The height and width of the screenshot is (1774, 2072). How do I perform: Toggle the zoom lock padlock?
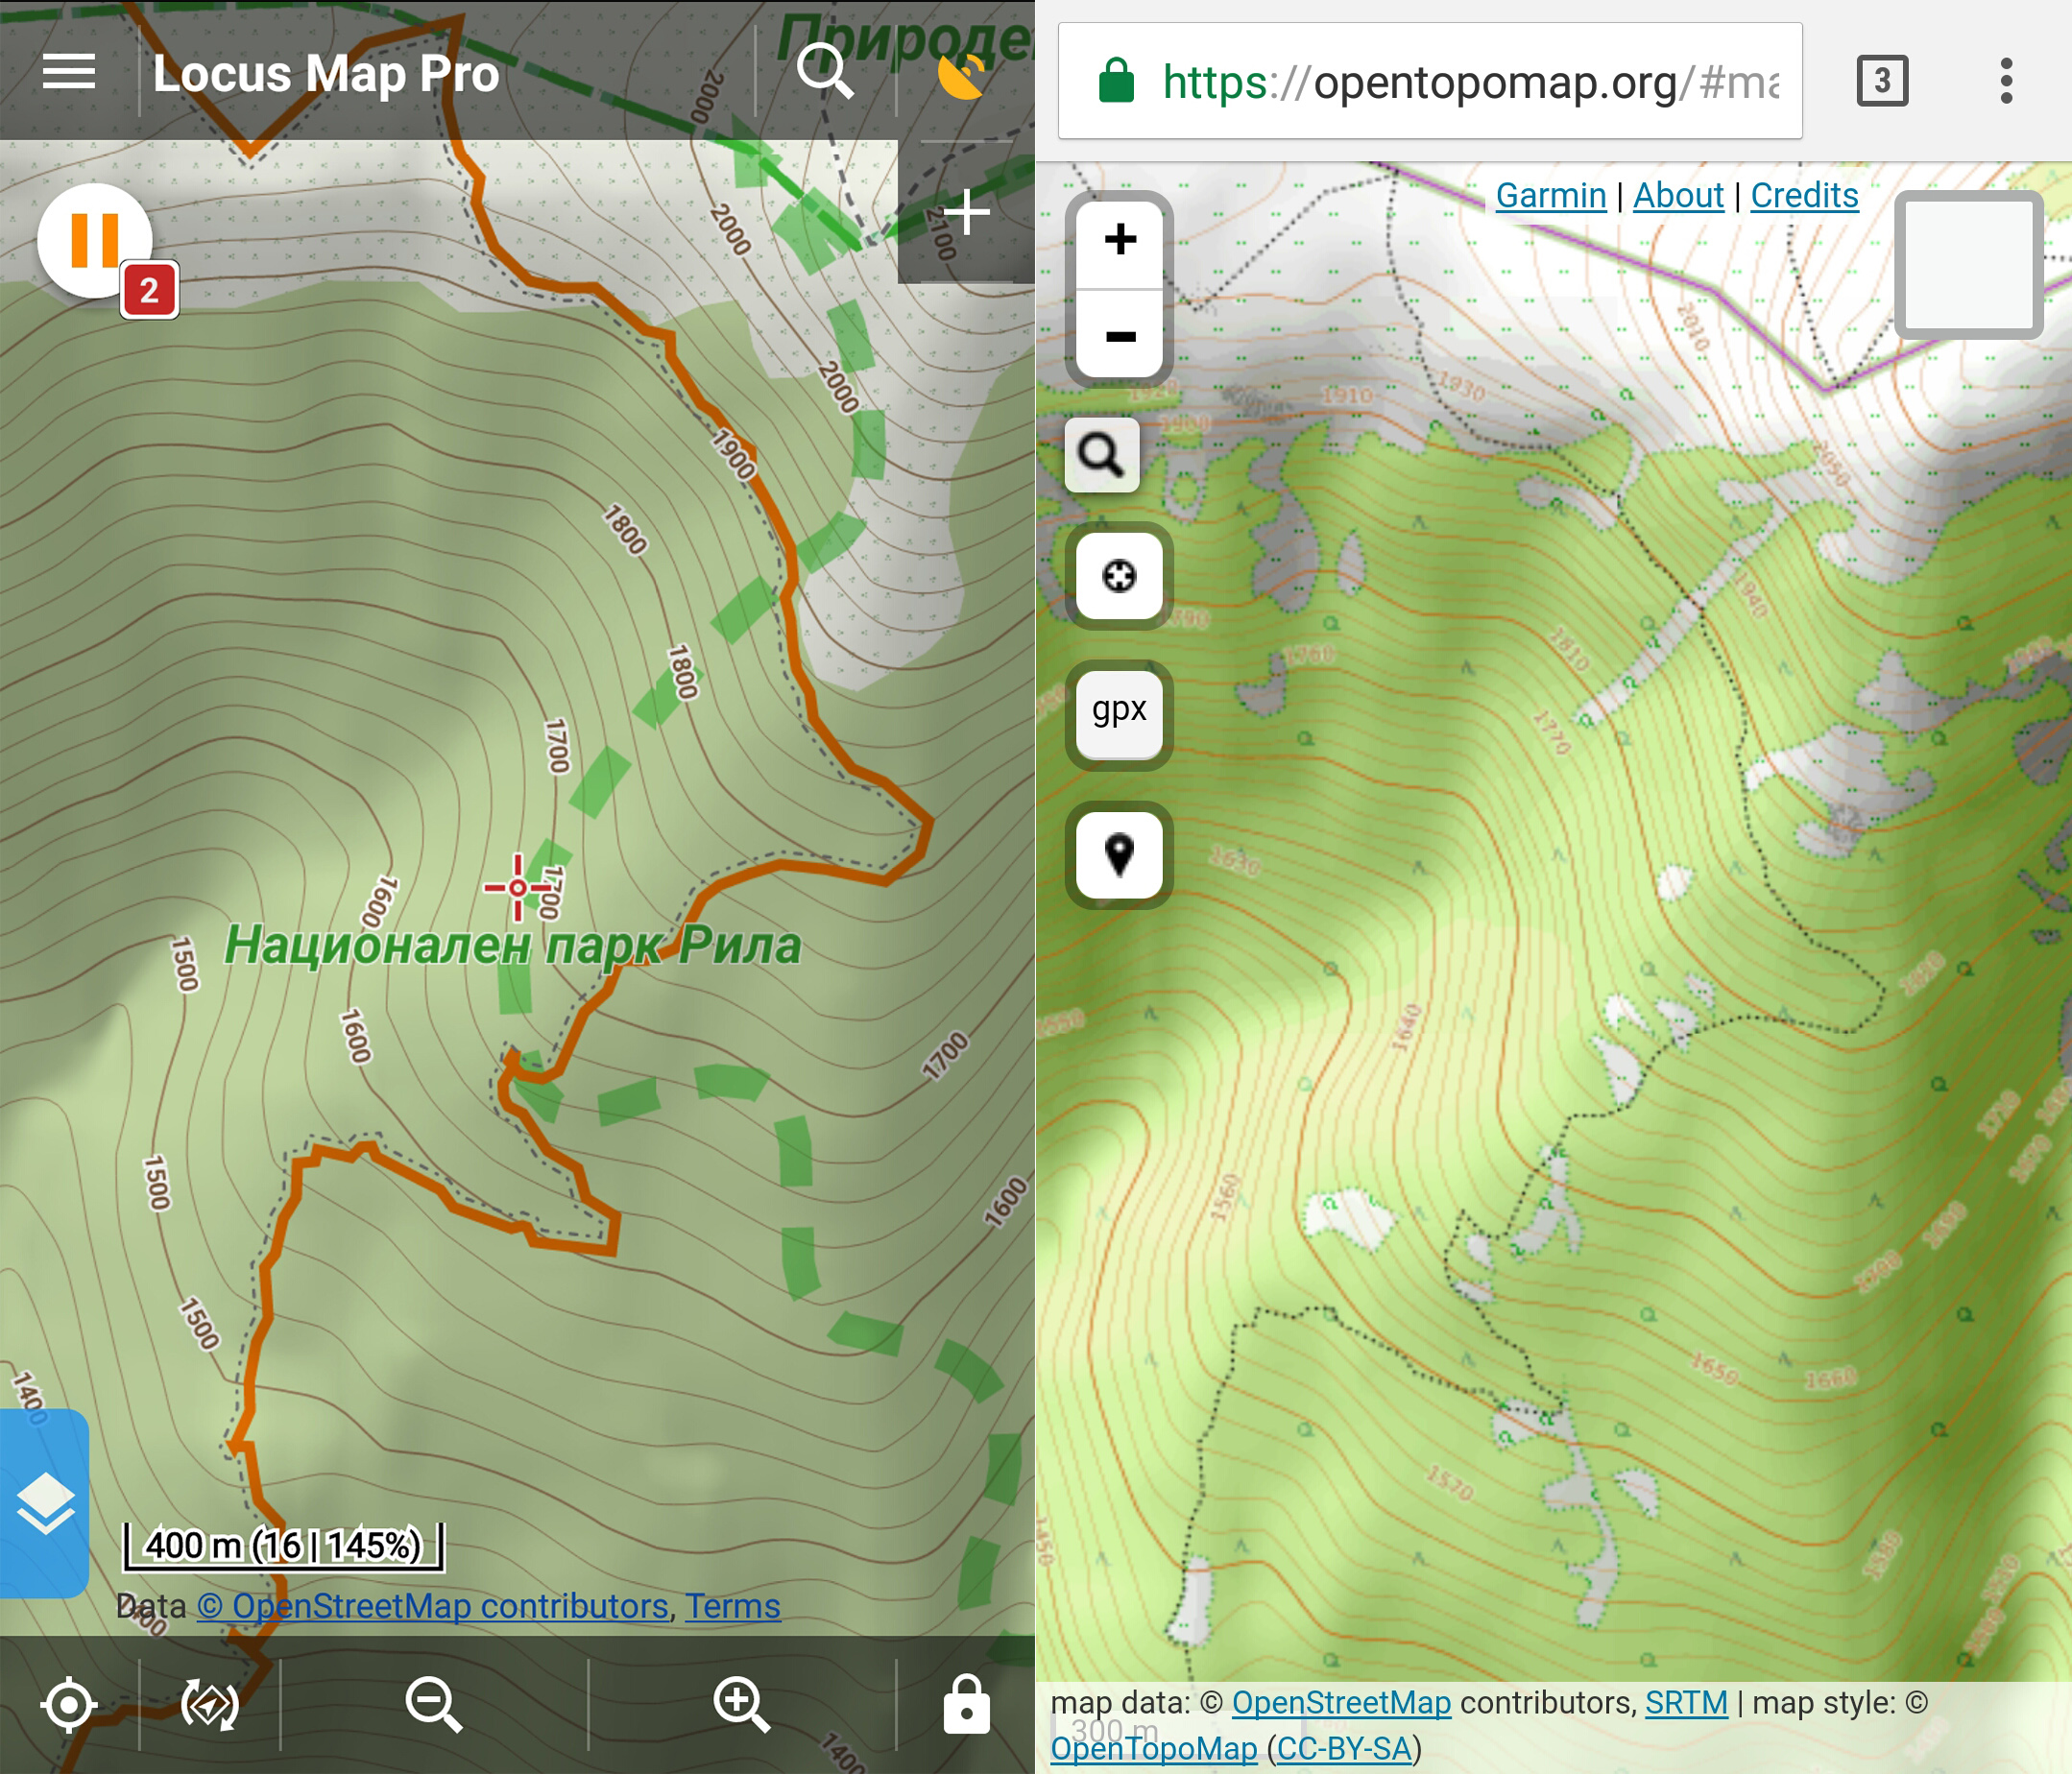click(x=966, y=1704)
